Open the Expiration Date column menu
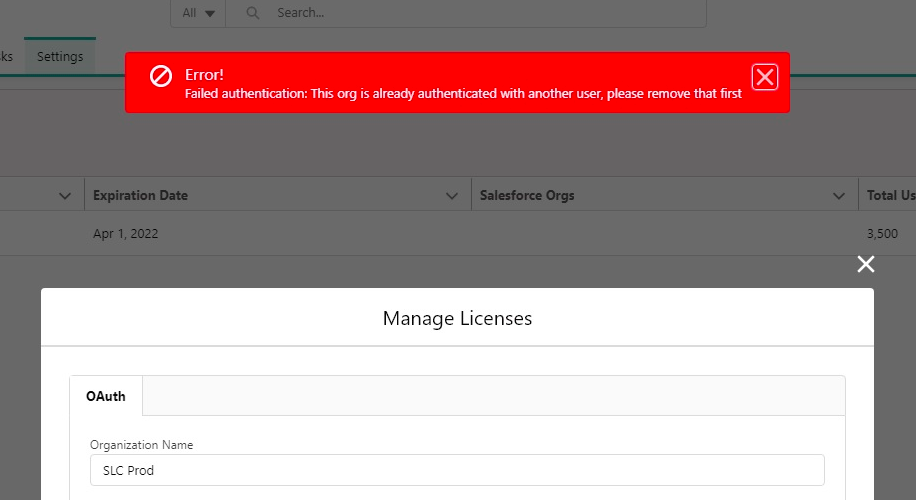Viewport: 916px width, 500px height. (452, 196)
